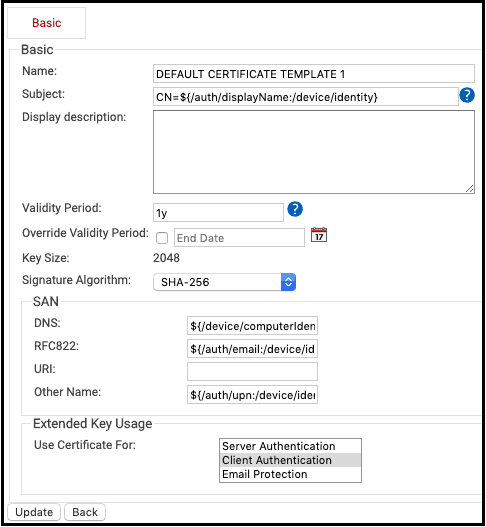Open the Signature Algorithm SHA-256 dropdown
486x527 pixels.
(x=225, y=282)
